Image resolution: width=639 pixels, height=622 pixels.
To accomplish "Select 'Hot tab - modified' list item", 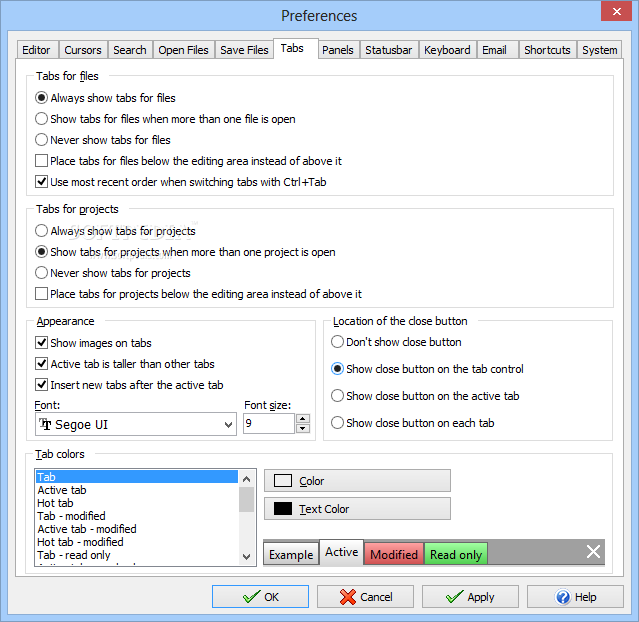I will pyautogui.click(x=137, y=542).
